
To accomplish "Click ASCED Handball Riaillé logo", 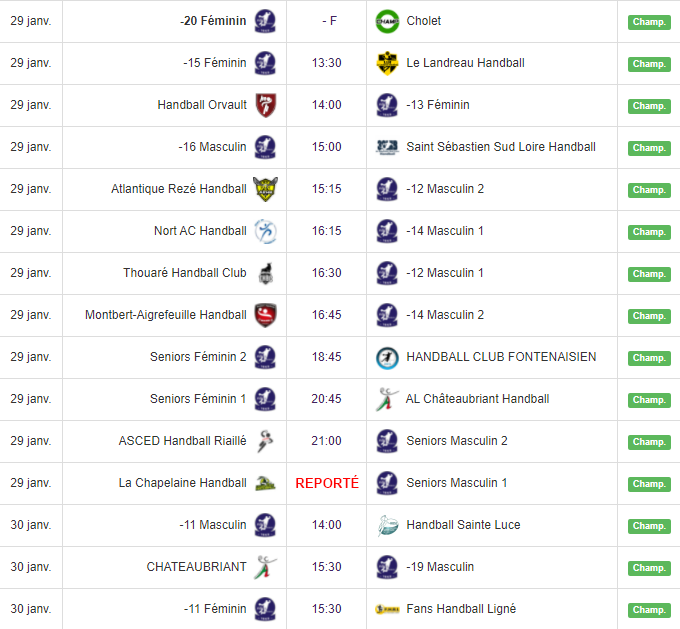I will click(x=265, y=441).
